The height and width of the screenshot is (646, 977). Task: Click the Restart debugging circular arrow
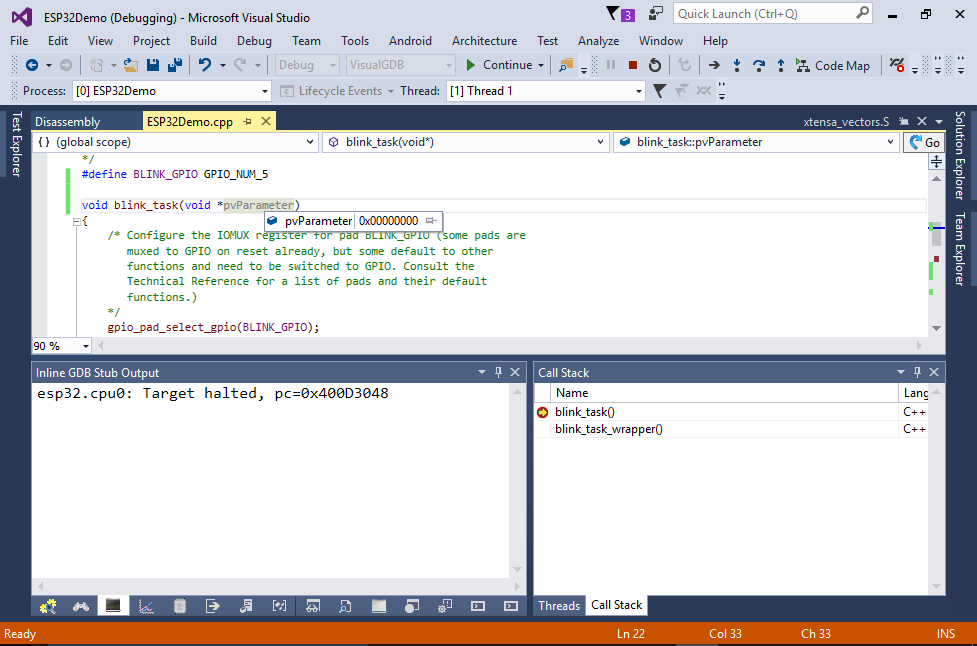click(x=654, y=65)
